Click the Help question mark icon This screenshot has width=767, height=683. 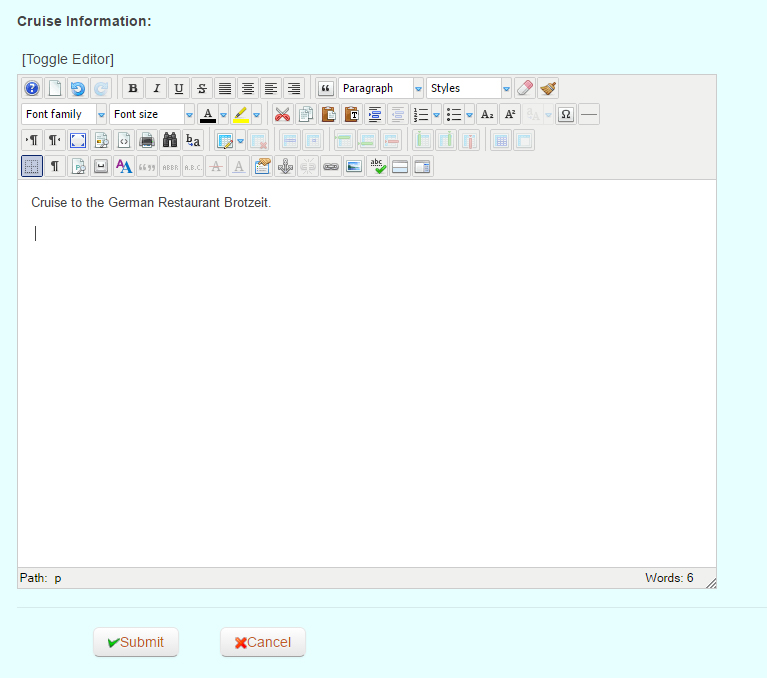point(32,88)
